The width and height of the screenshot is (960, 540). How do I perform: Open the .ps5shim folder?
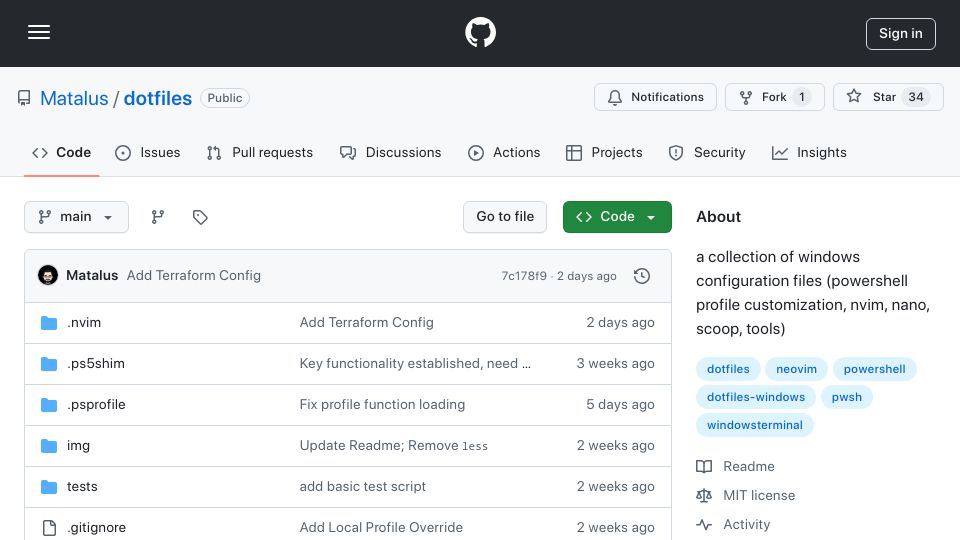click(96, 364)
